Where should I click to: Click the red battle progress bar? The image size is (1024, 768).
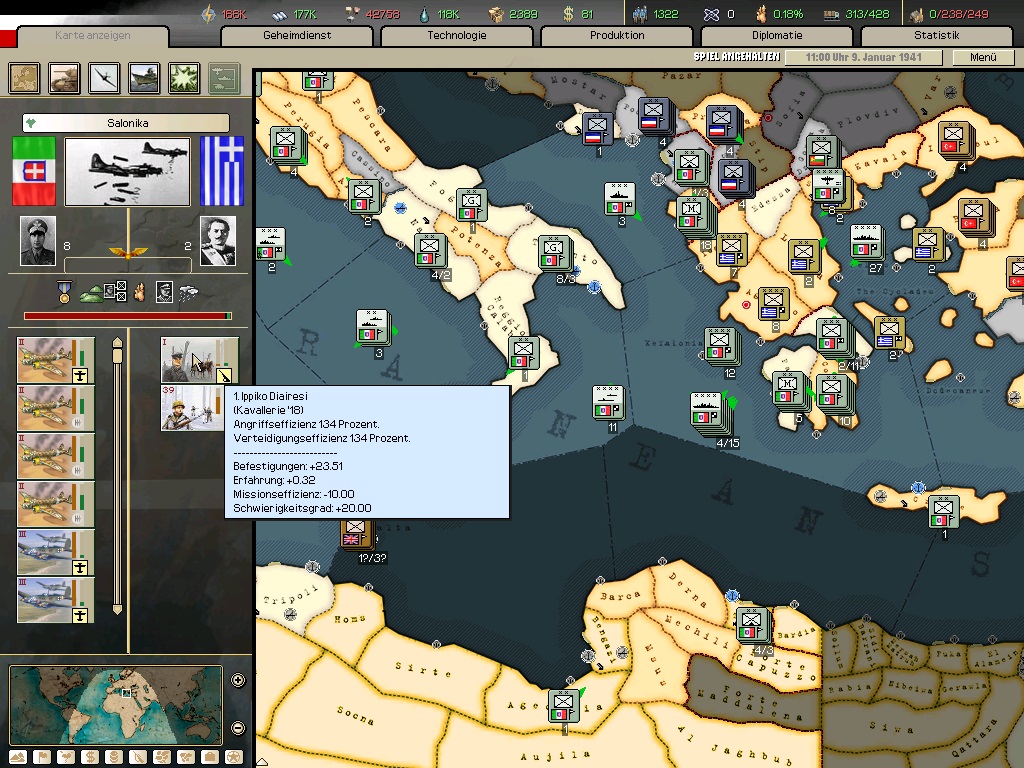coord(127,316)
